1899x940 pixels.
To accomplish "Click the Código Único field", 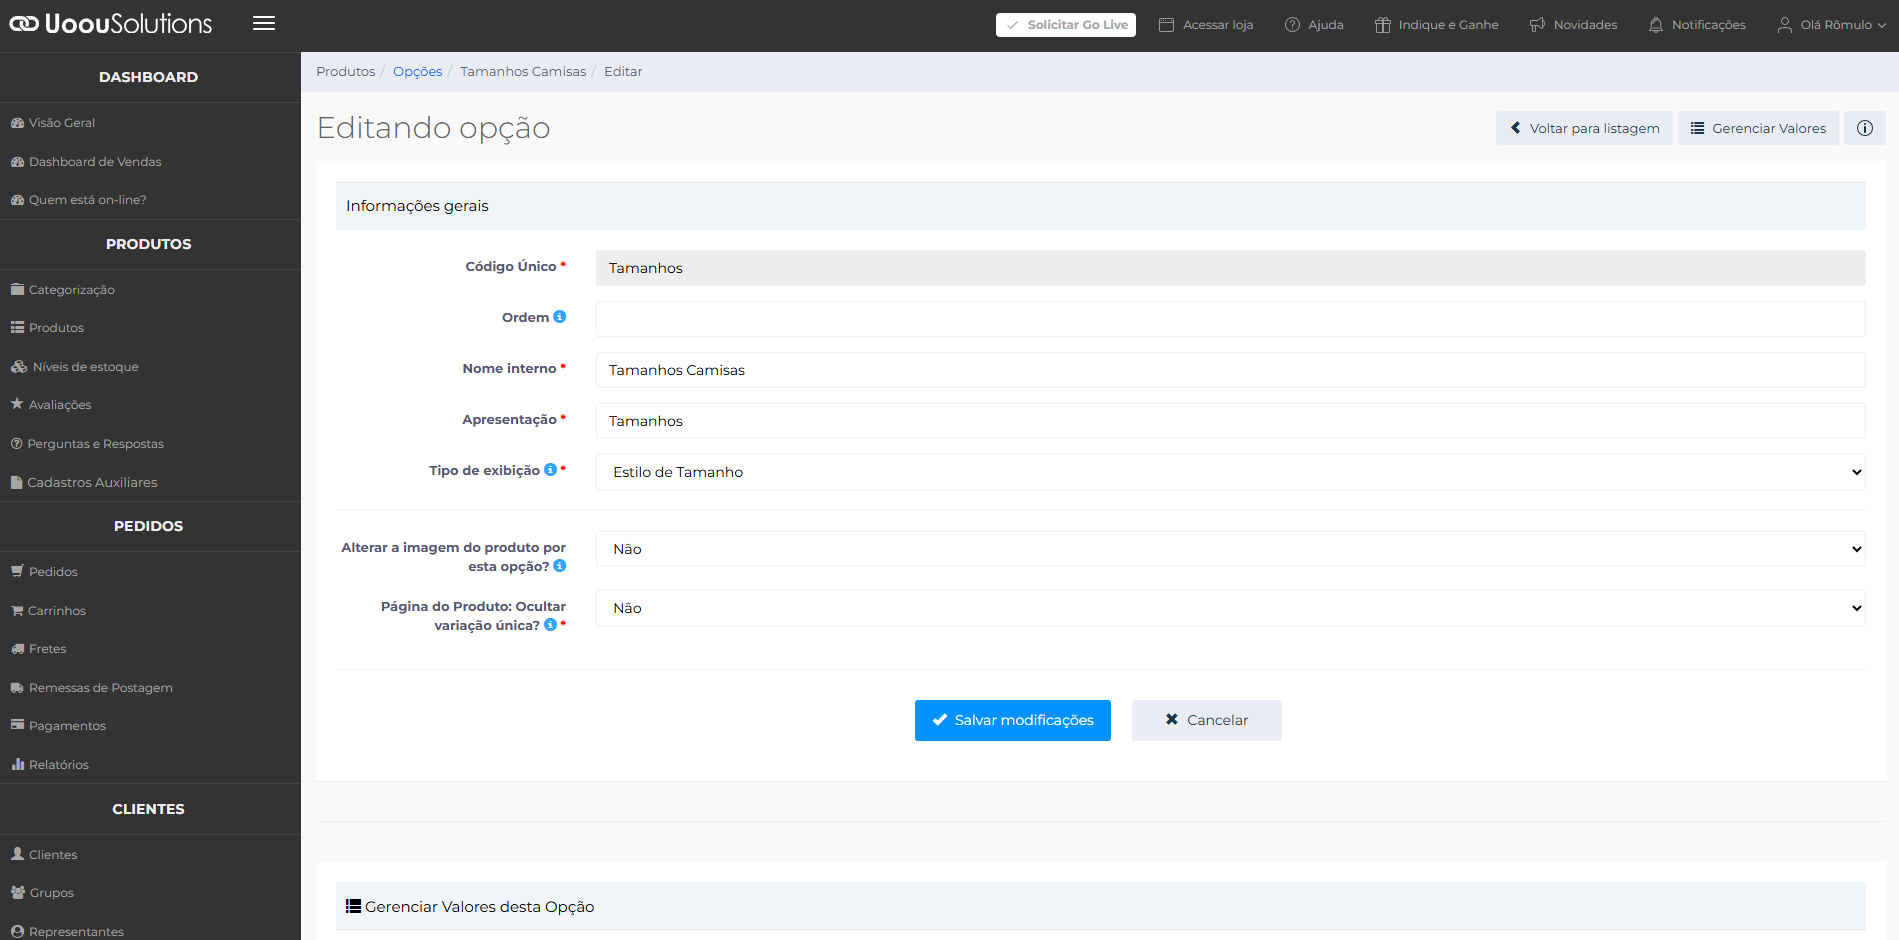I will pyautogui.click(x=1230, y=268).
